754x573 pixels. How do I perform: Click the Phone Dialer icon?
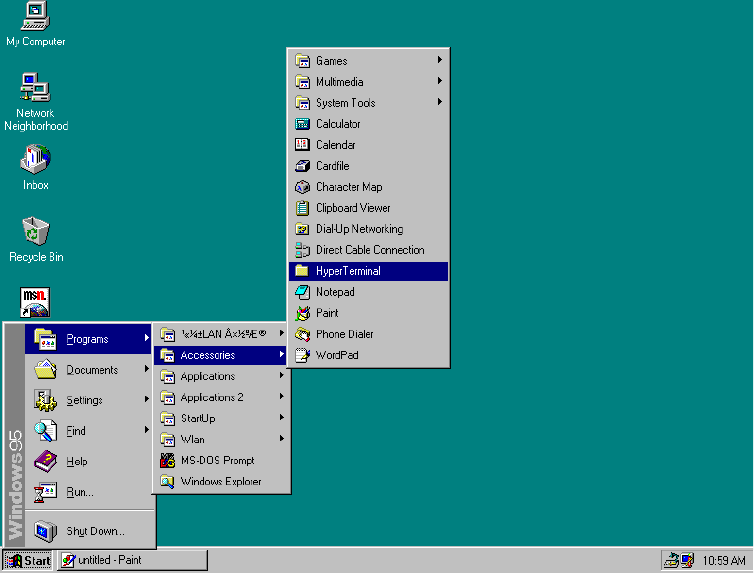point(302,334)
